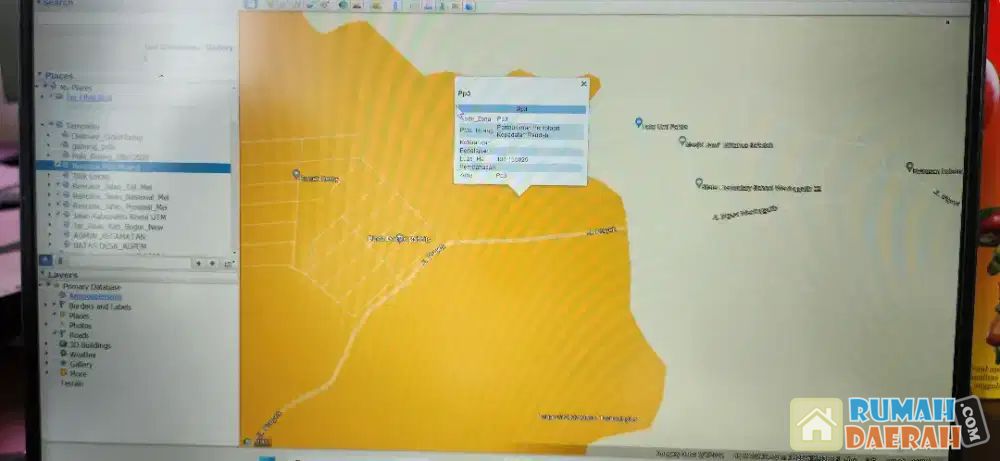Click the placemark pin in the dashed parcel
This screenshot has width=1000, height=461.
click(x=400, y=237)
